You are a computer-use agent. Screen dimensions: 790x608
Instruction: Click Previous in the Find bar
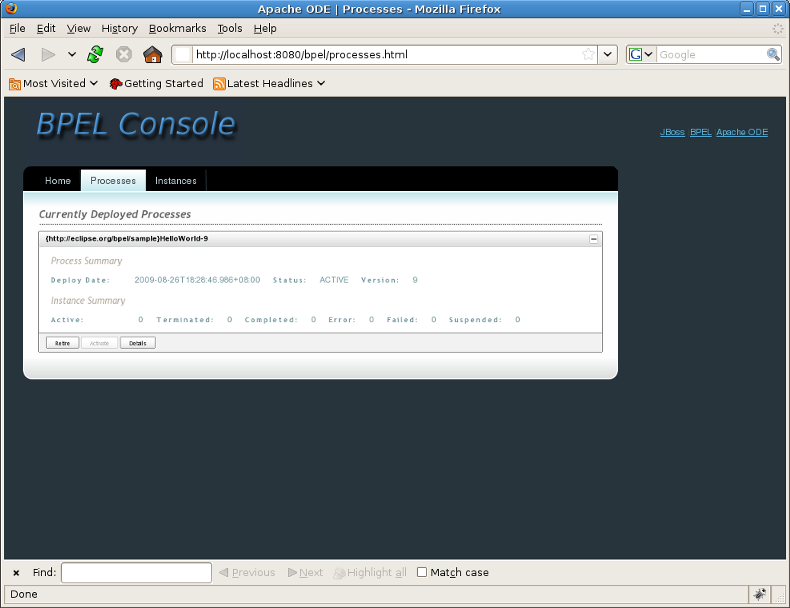(247, 573)
